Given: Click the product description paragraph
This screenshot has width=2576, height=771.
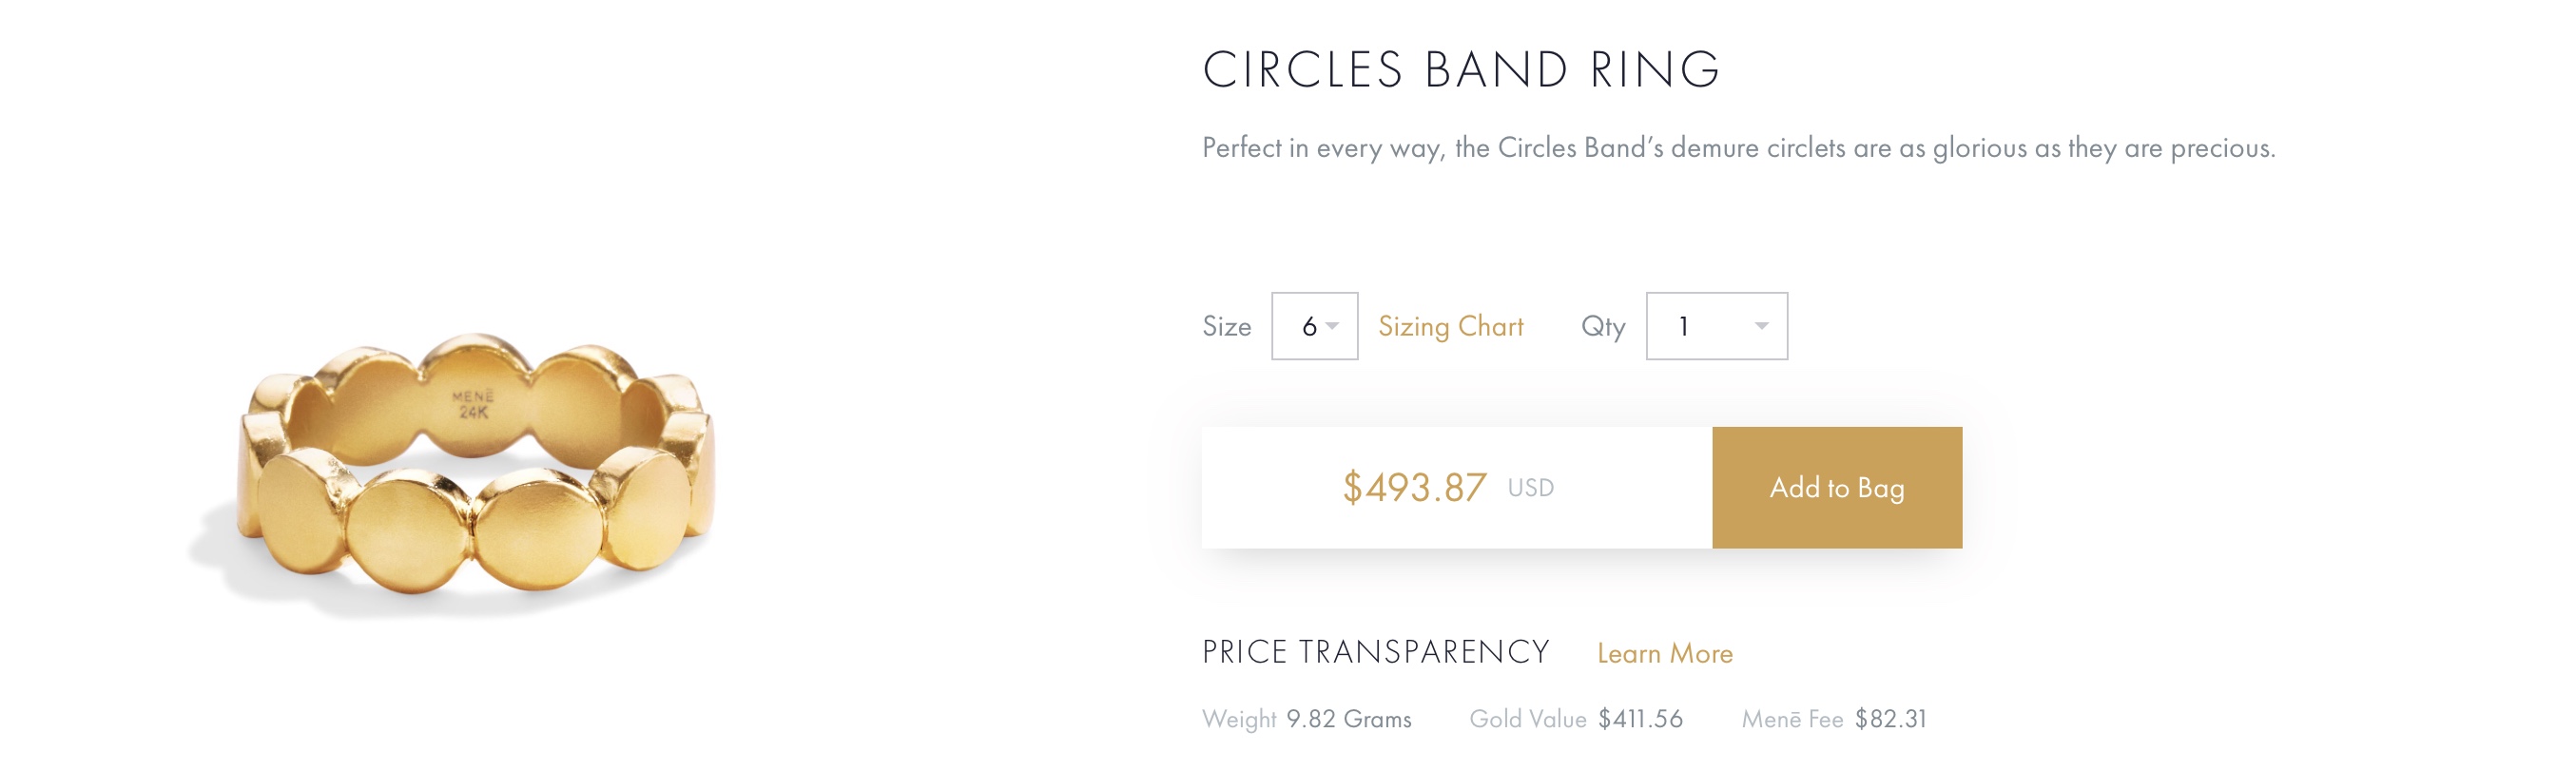Looking at the screenshot, I should tap(1738, 148).
